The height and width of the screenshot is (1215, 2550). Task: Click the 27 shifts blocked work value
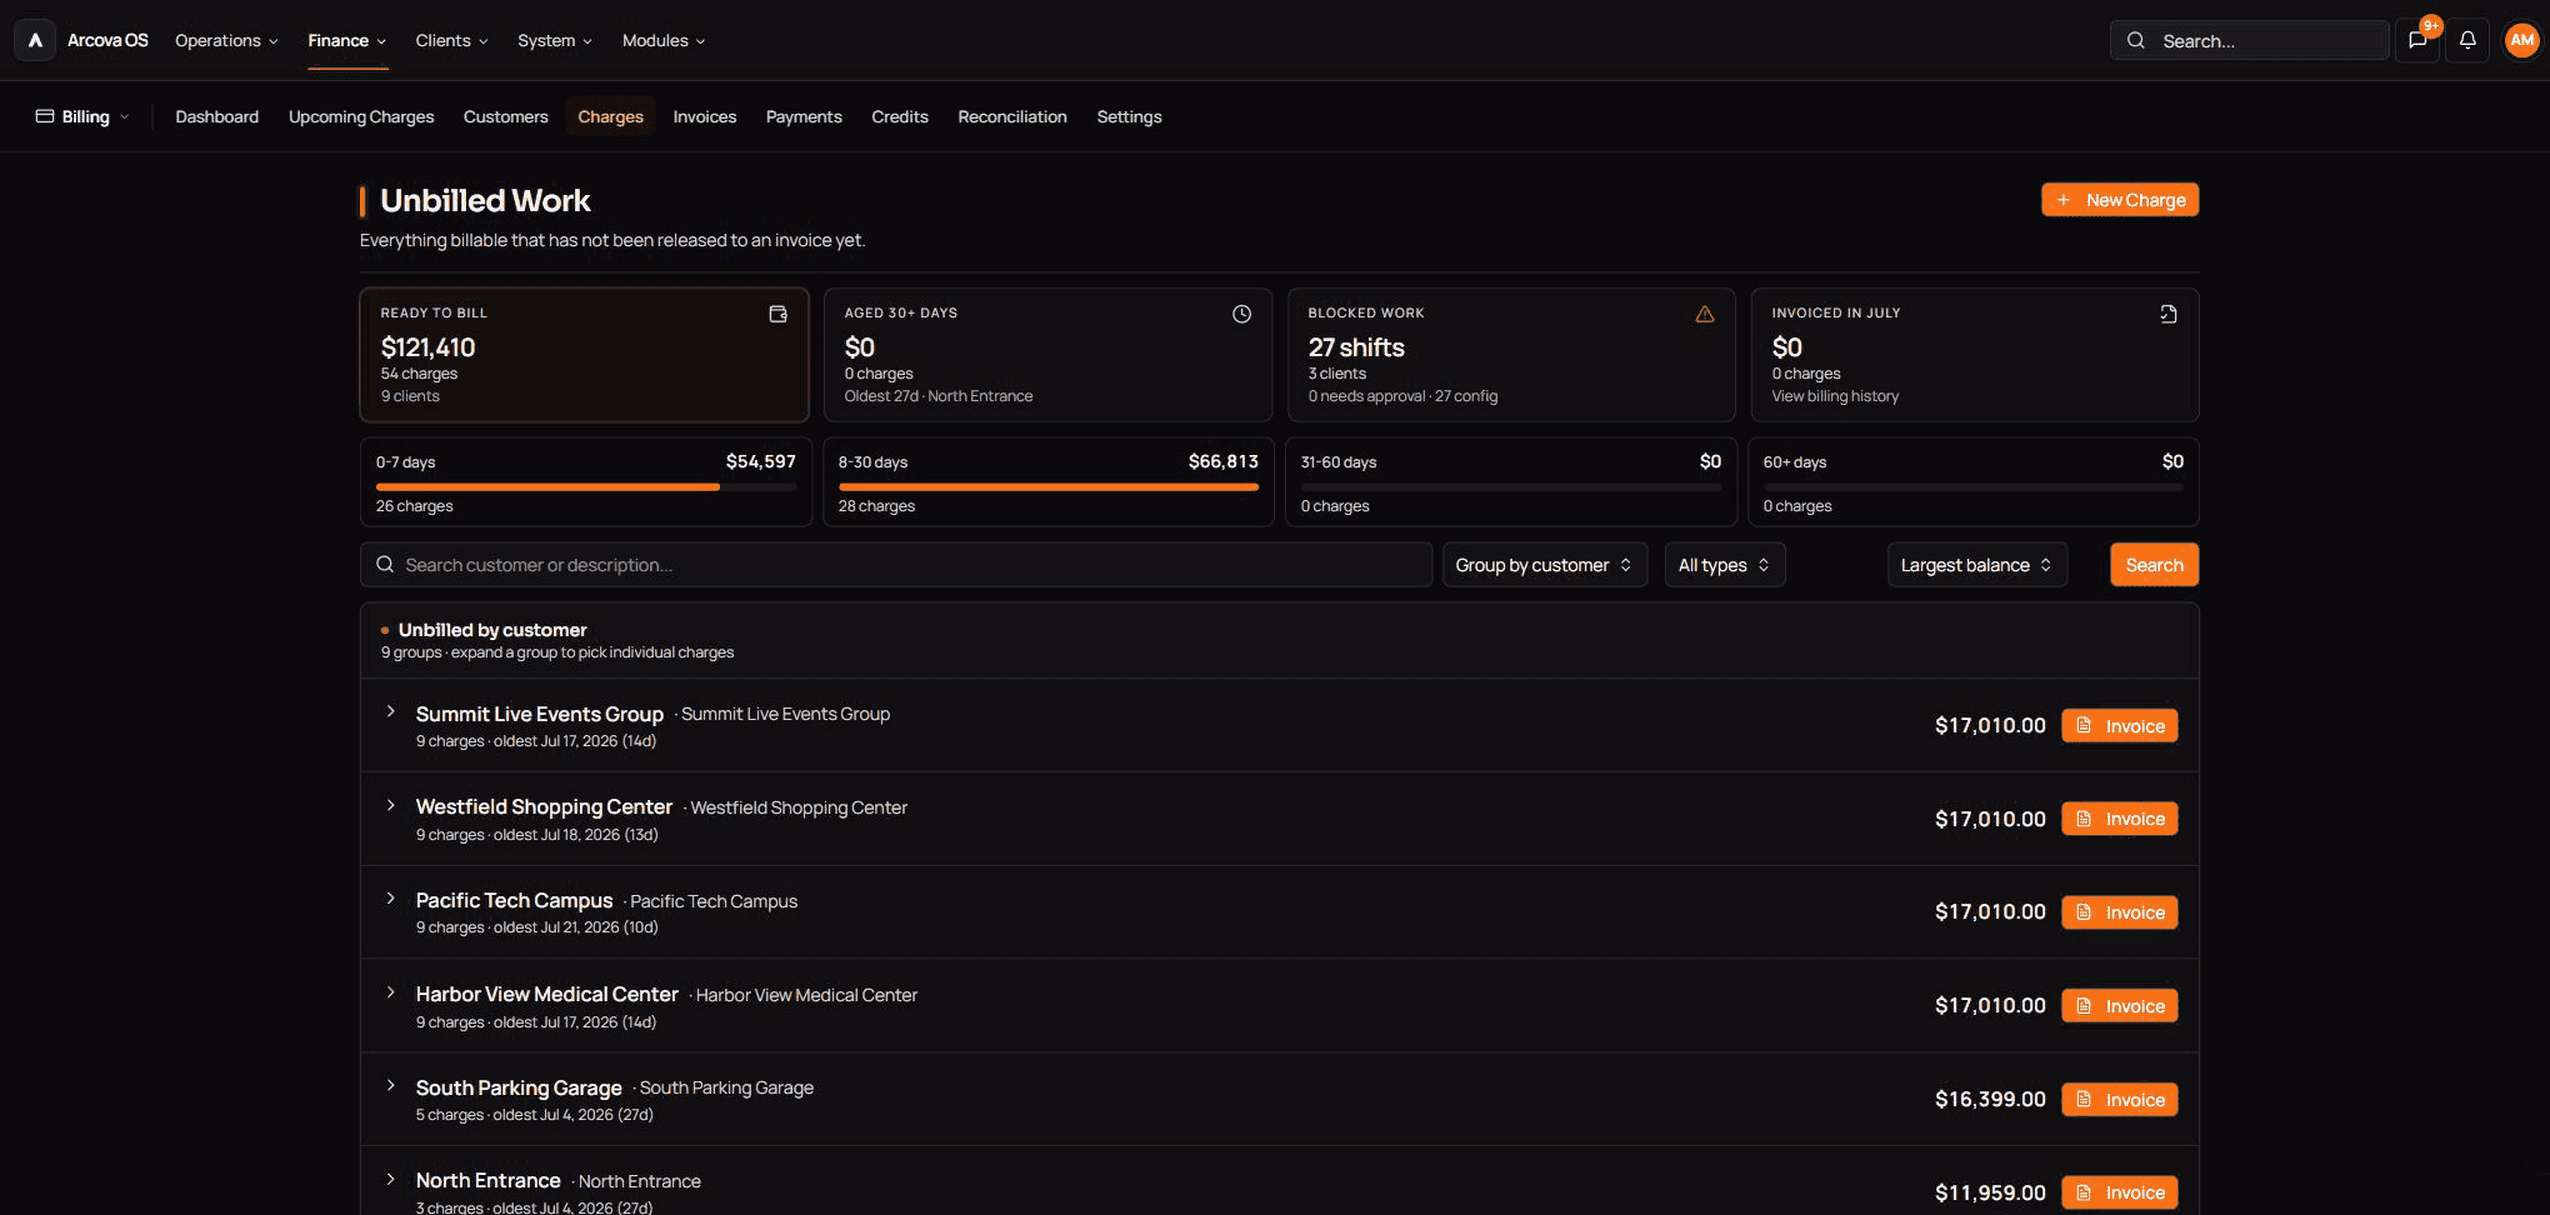click(1356, 347)
